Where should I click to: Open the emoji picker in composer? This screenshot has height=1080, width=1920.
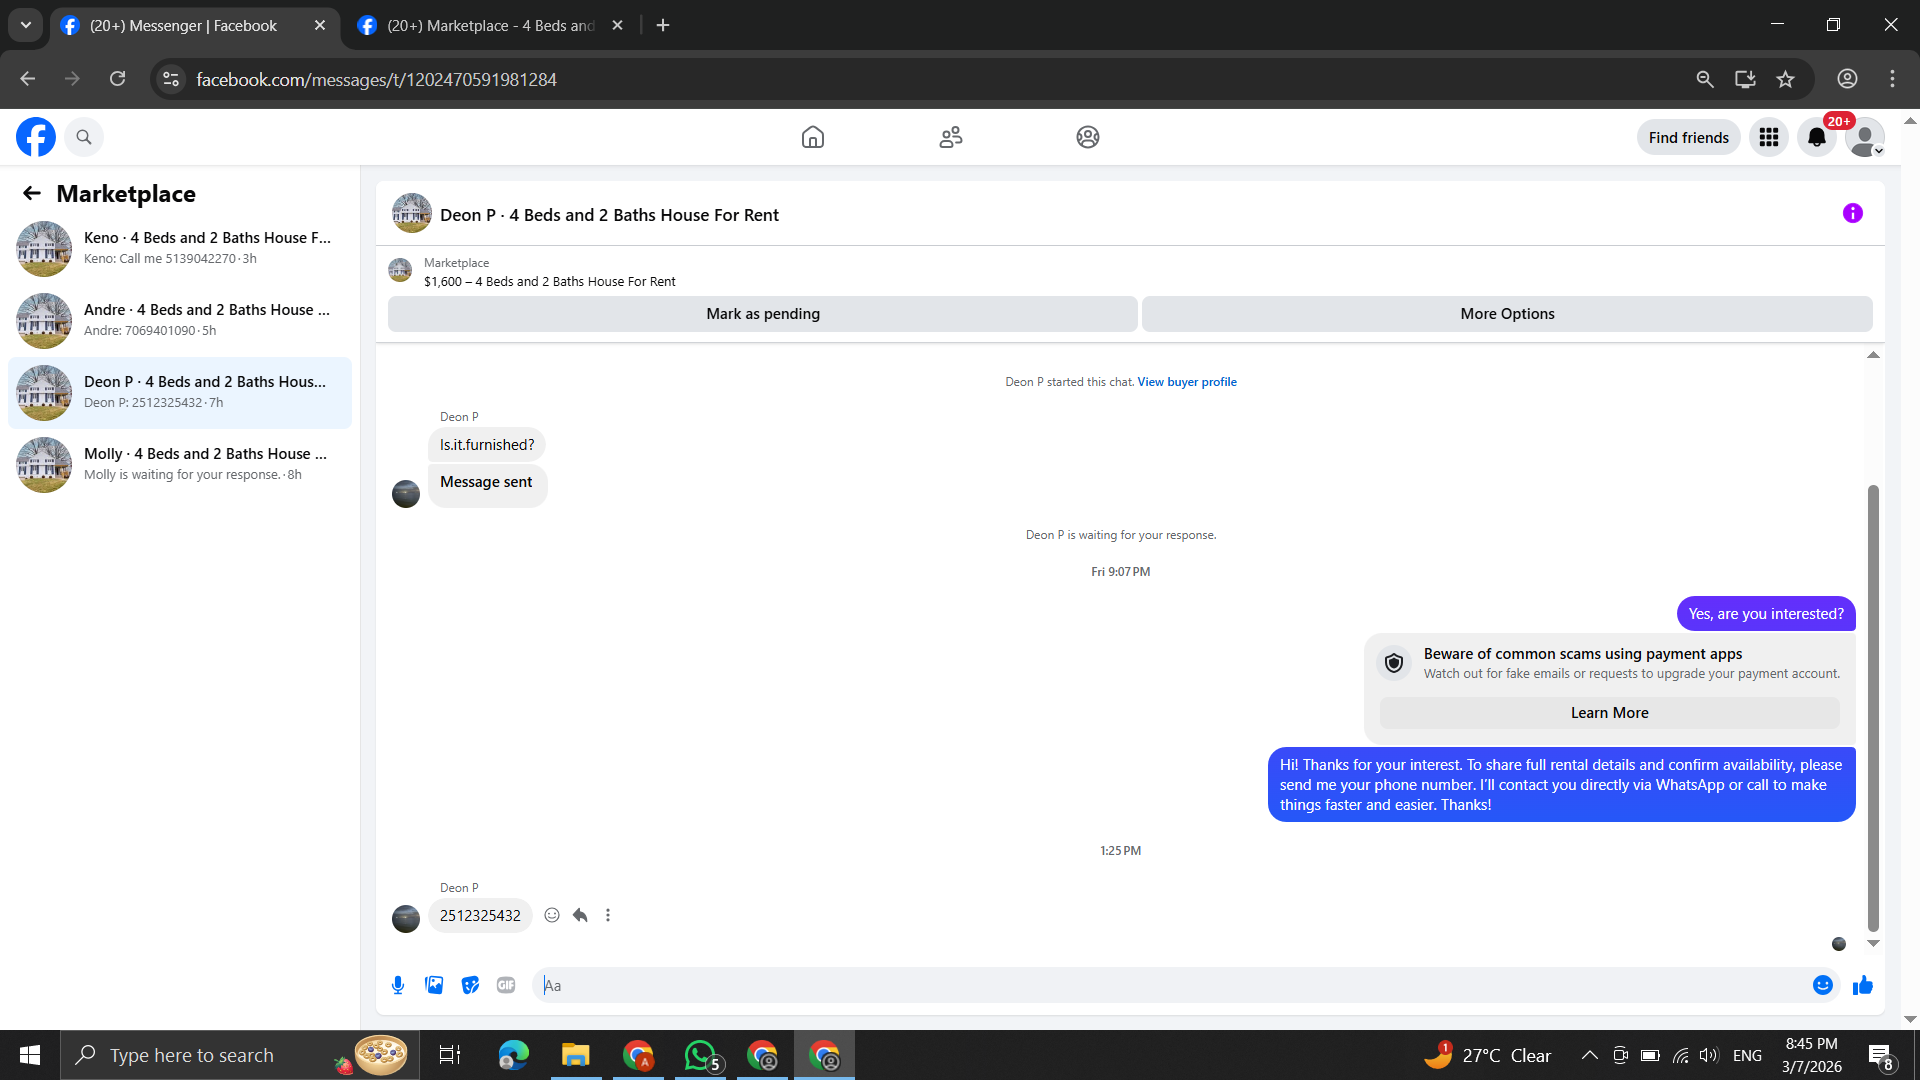coord(1823,985)
